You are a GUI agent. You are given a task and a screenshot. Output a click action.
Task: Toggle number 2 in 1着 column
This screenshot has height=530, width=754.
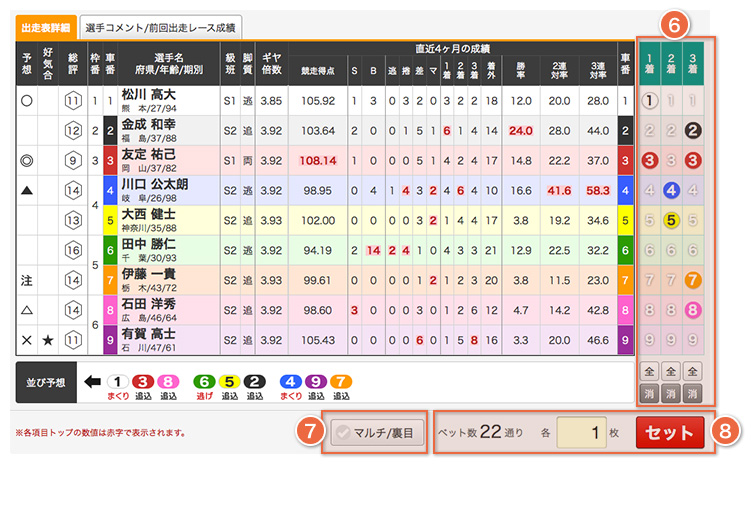pos(649,130)
